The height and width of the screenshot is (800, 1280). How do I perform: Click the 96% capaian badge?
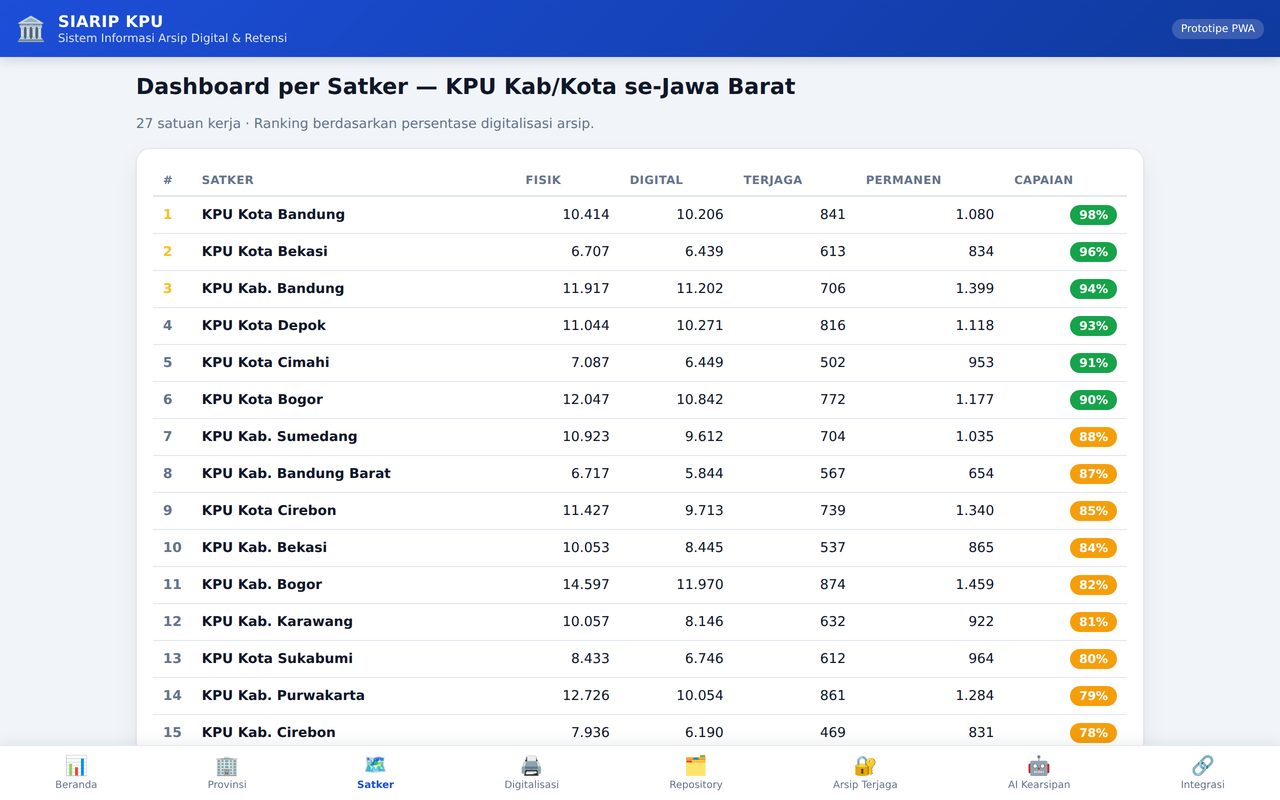point(1093,252)
